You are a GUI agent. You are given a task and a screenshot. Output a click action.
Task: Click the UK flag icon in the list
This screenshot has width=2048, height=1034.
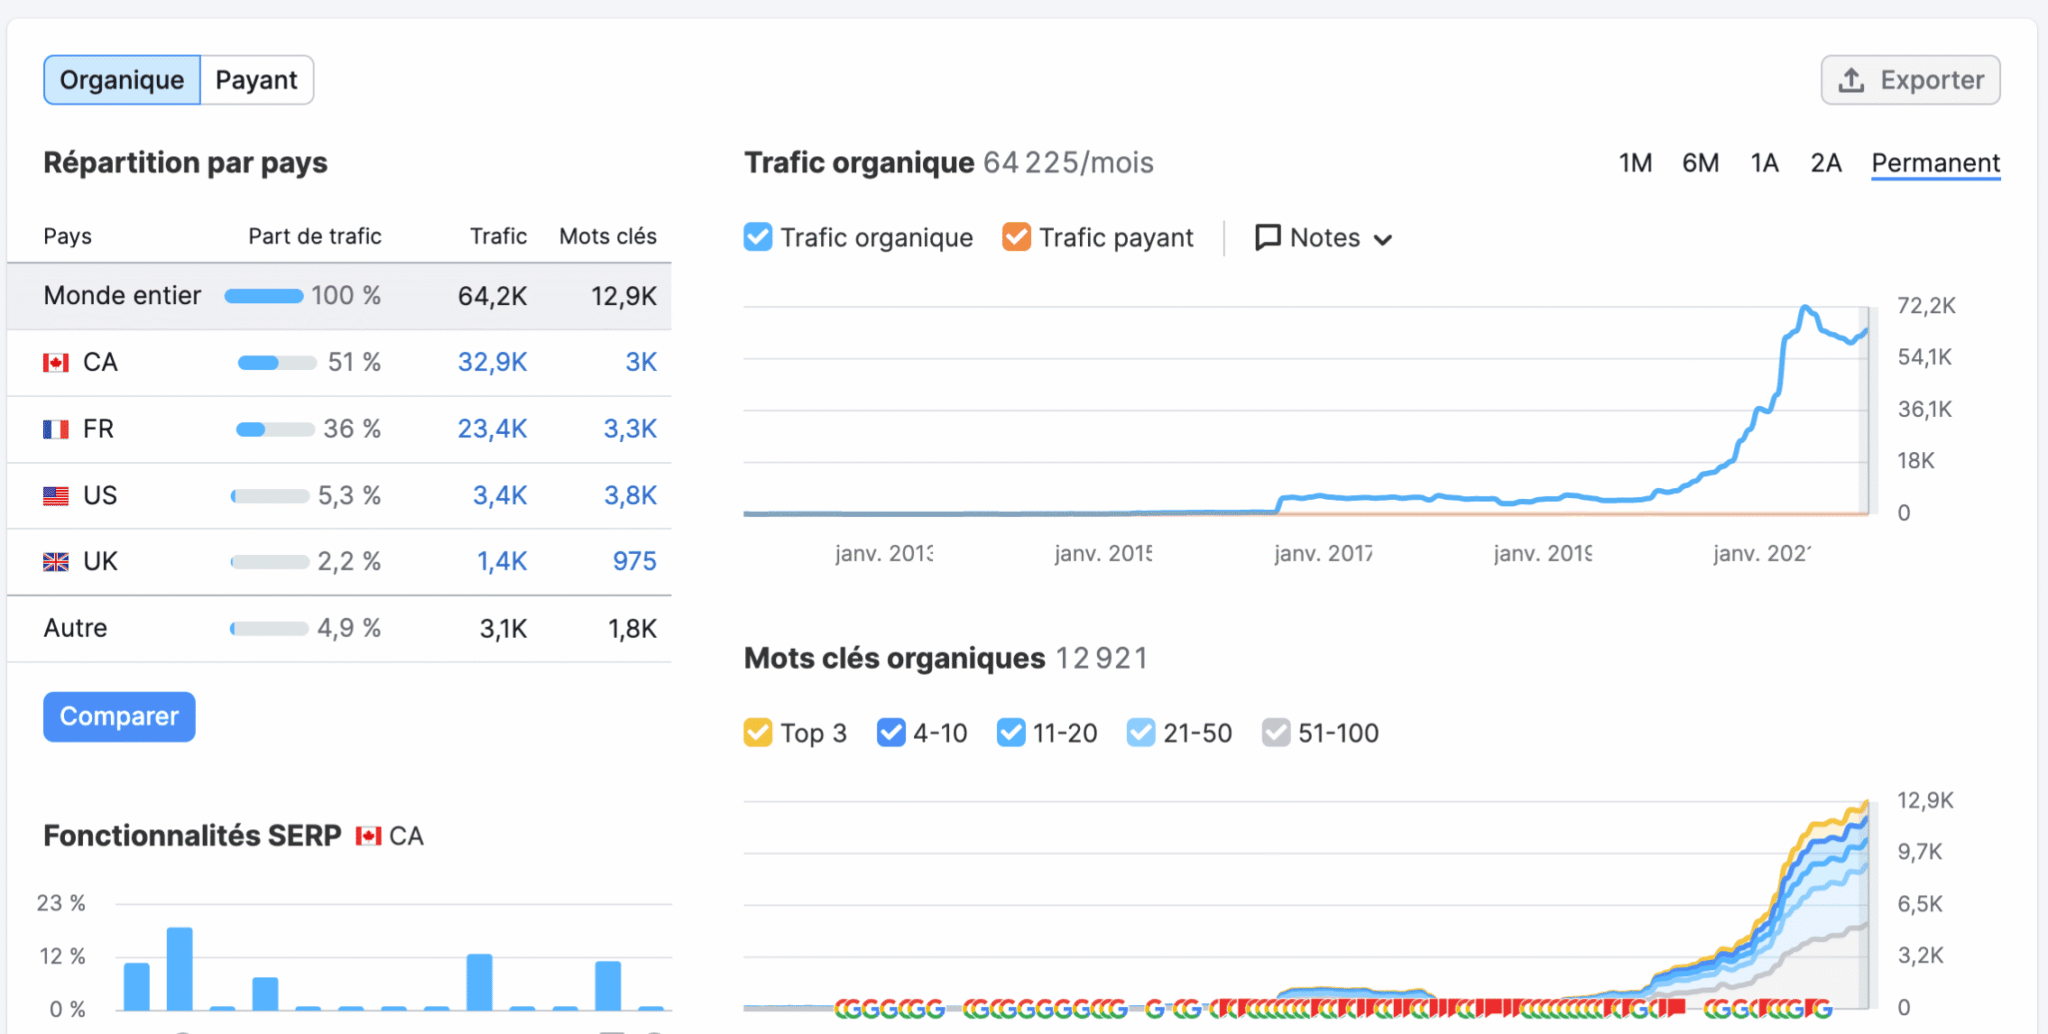(56, 561)
